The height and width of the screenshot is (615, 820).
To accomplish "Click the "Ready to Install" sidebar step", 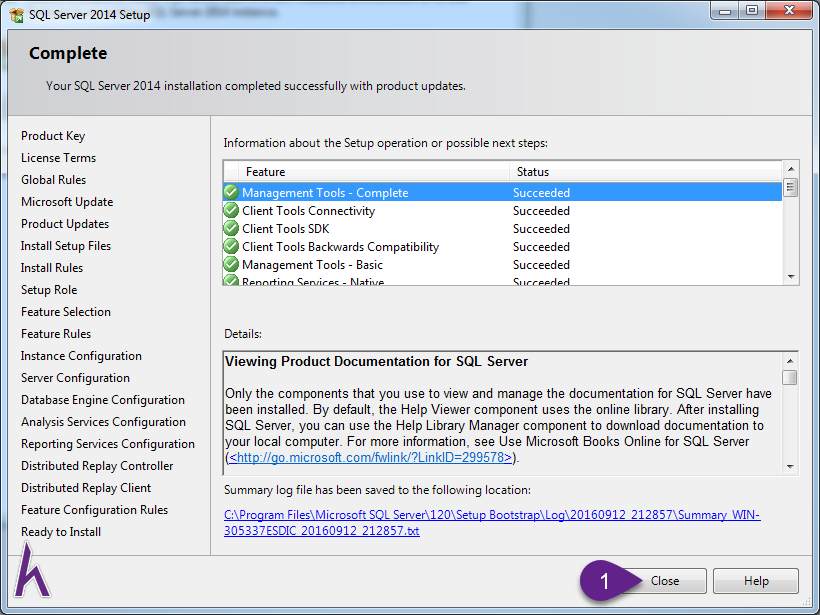I will pyautogui.click(x=61, y=531).
